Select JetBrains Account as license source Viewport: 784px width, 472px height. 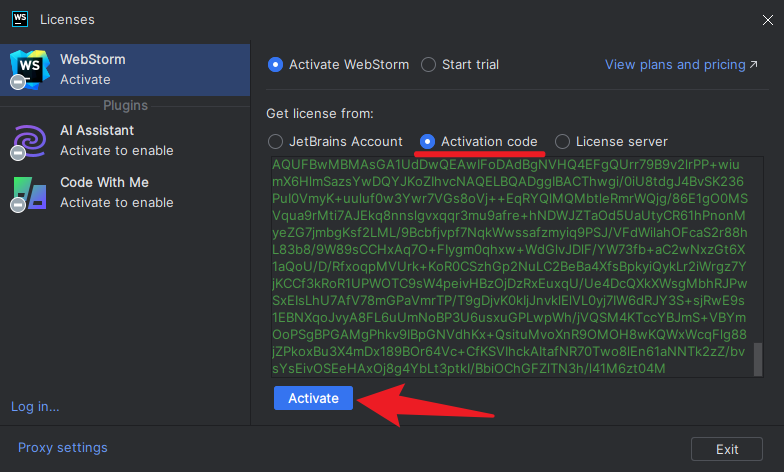click(276, 141)
